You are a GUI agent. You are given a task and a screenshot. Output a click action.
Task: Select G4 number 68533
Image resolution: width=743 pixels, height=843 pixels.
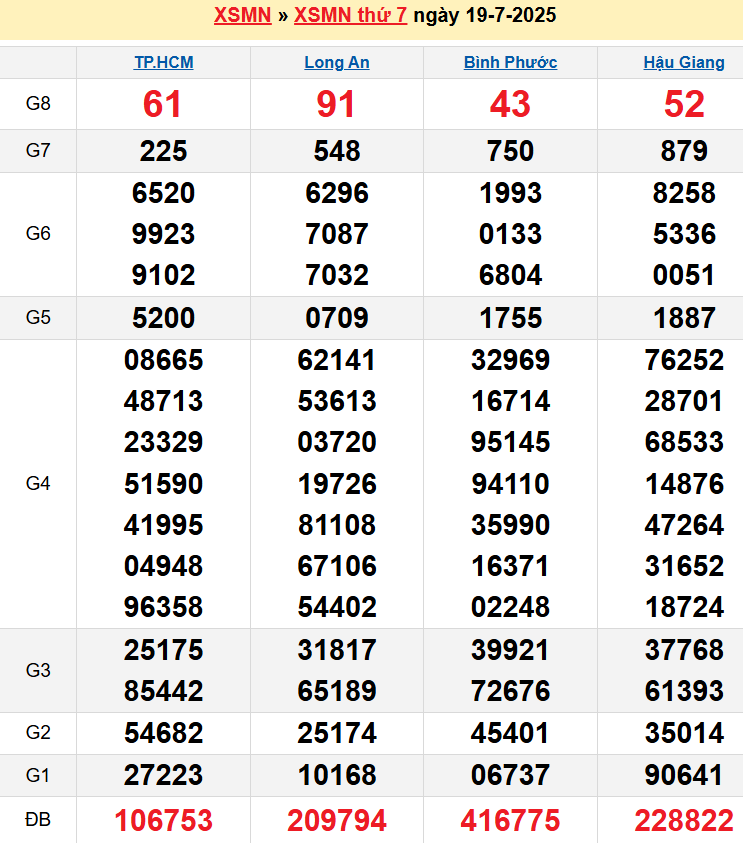684,442
